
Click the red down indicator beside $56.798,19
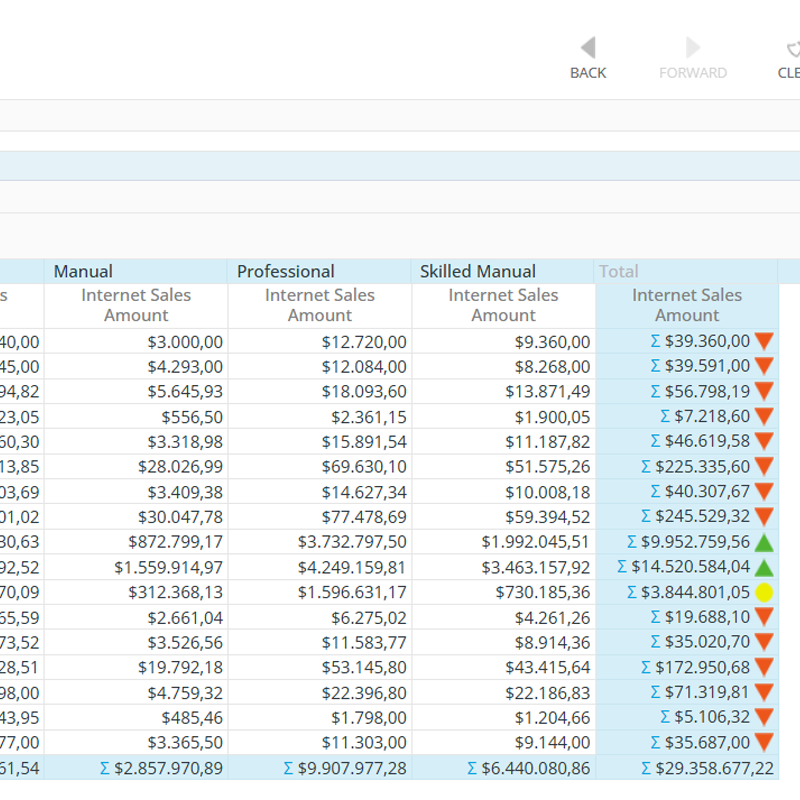tap(764, 391)
